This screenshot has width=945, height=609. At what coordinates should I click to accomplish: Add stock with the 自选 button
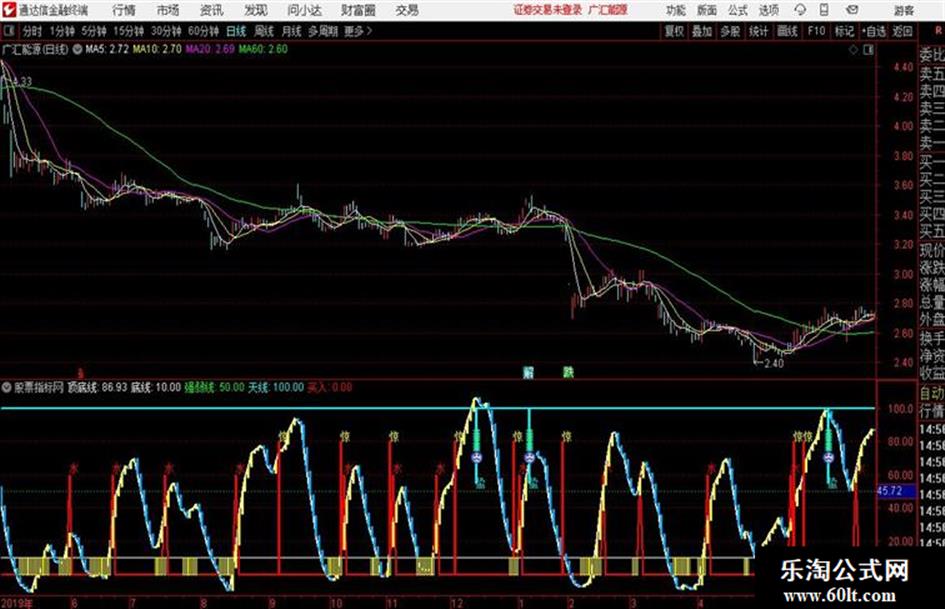(874, 31)
